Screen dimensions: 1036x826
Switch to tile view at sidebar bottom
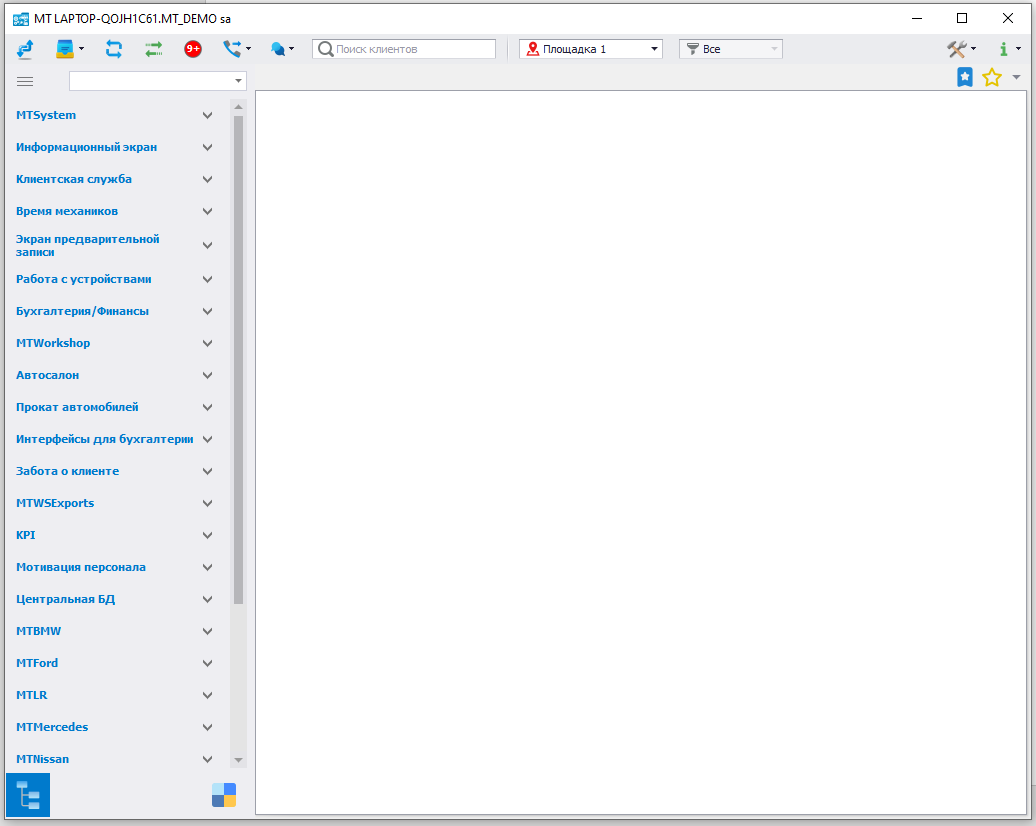click(x=224, y=795)
